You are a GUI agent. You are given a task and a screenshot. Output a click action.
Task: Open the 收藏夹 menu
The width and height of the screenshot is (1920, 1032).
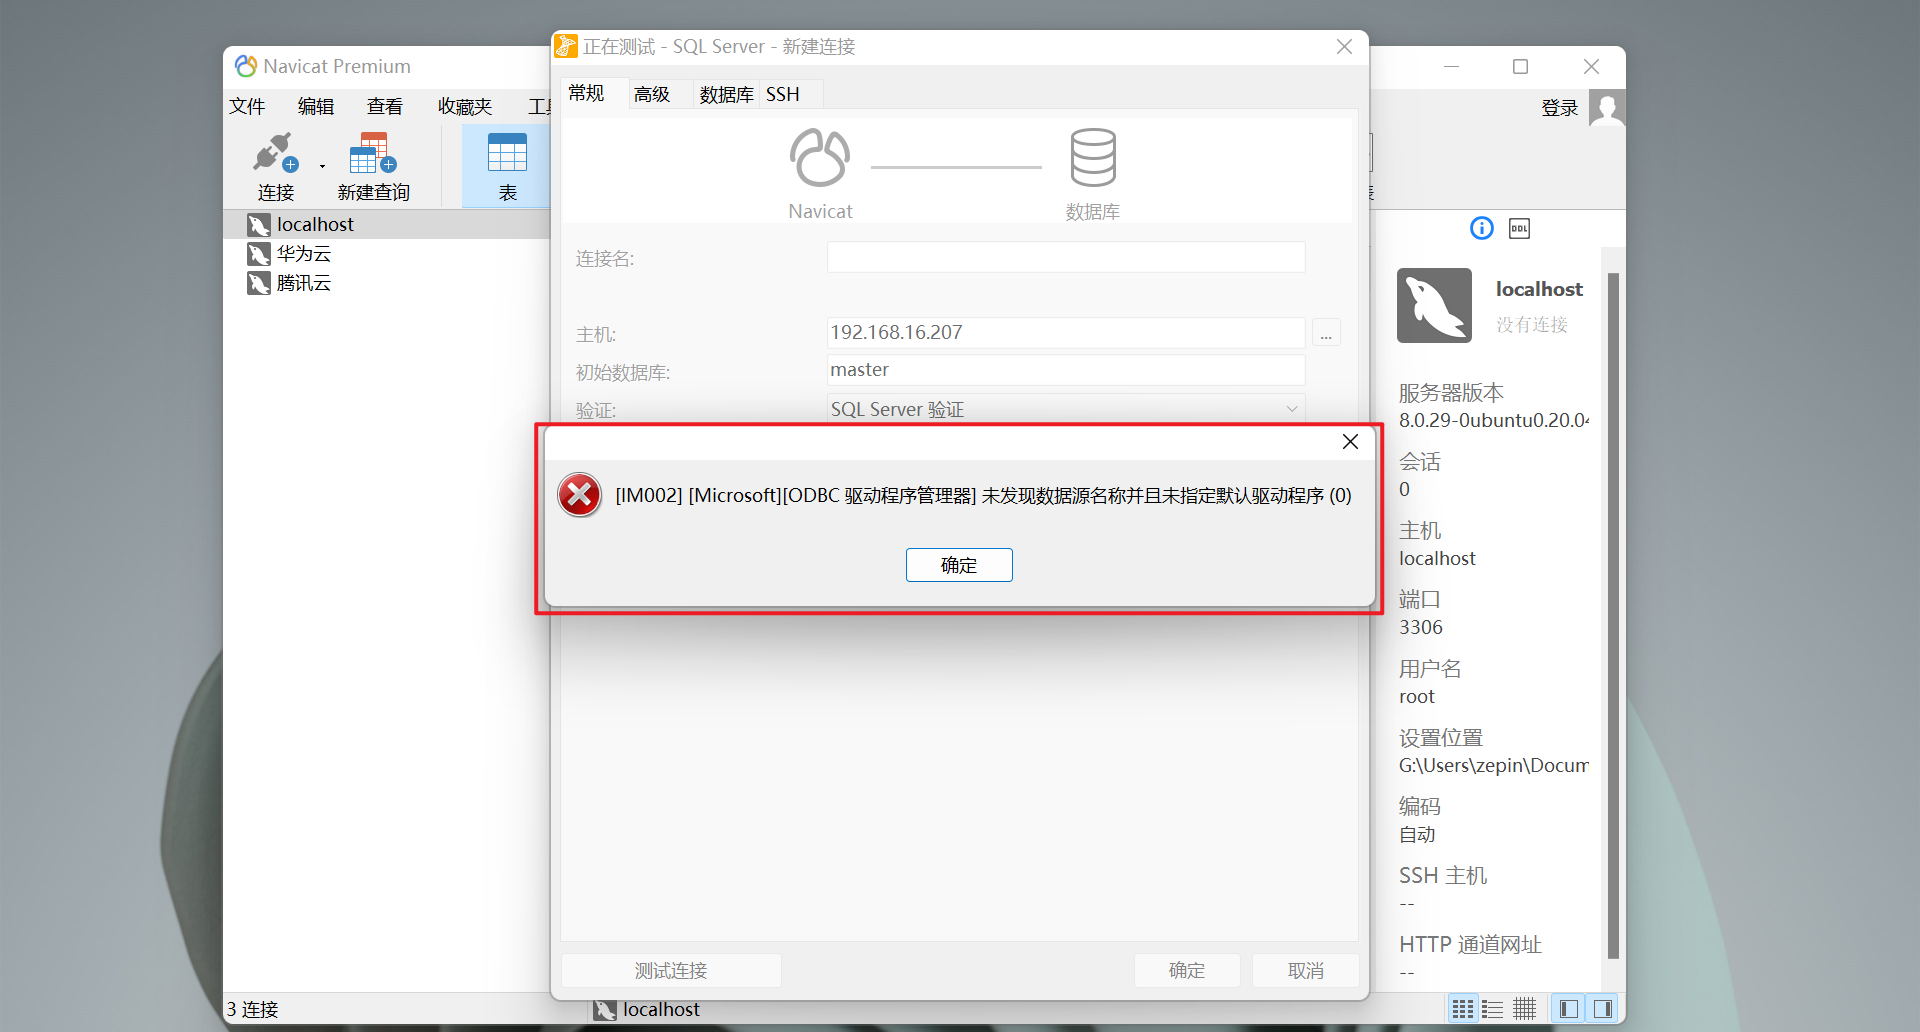(465, 106)
